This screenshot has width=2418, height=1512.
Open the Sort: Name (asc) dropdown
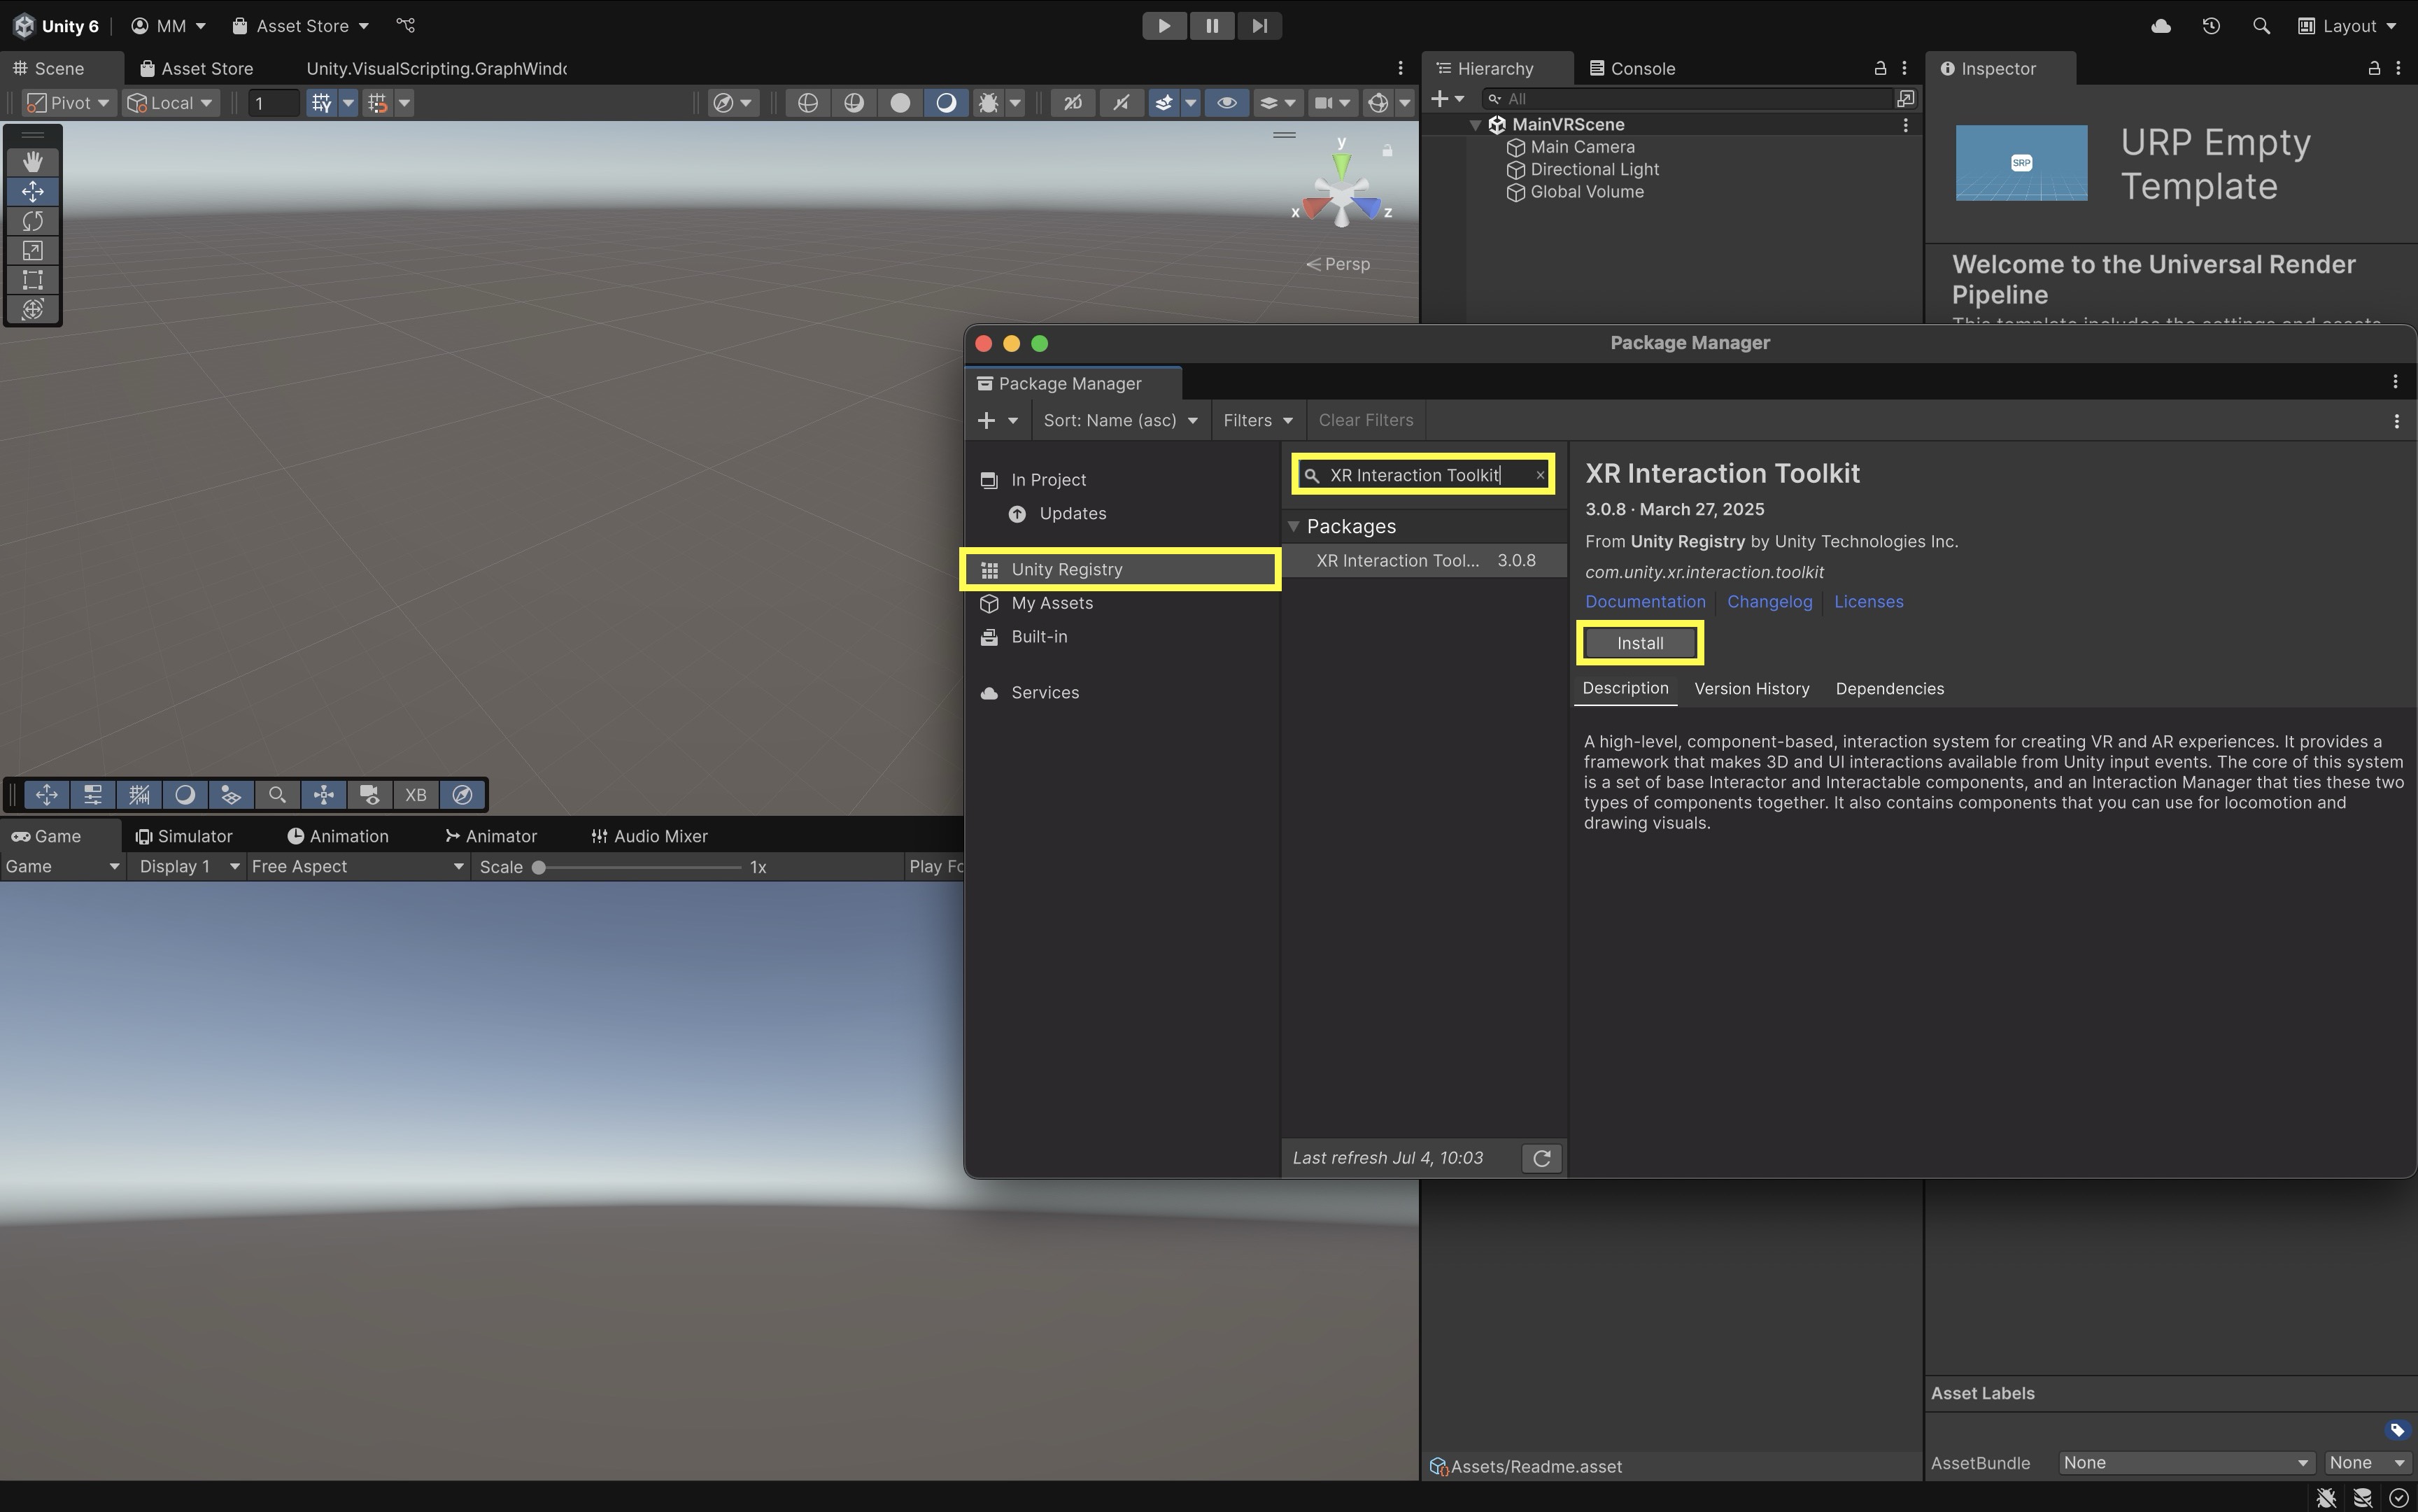1120,420
